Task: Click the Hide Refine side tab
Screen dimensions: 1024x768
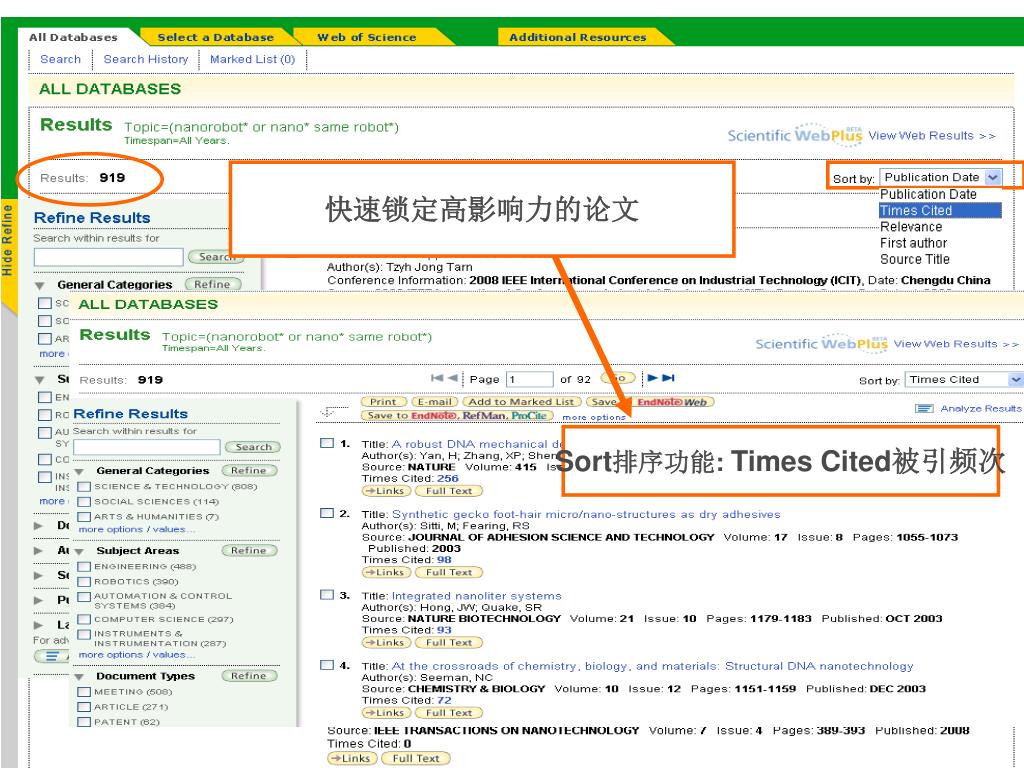Action: pos(8,240)
